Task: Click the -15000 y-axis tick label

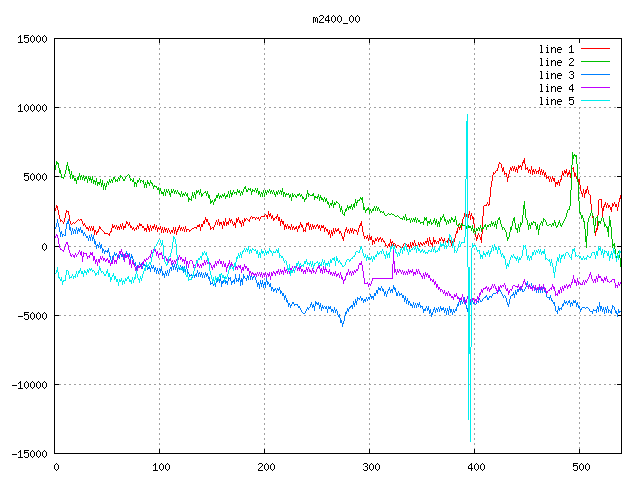Action: (28, 454)
